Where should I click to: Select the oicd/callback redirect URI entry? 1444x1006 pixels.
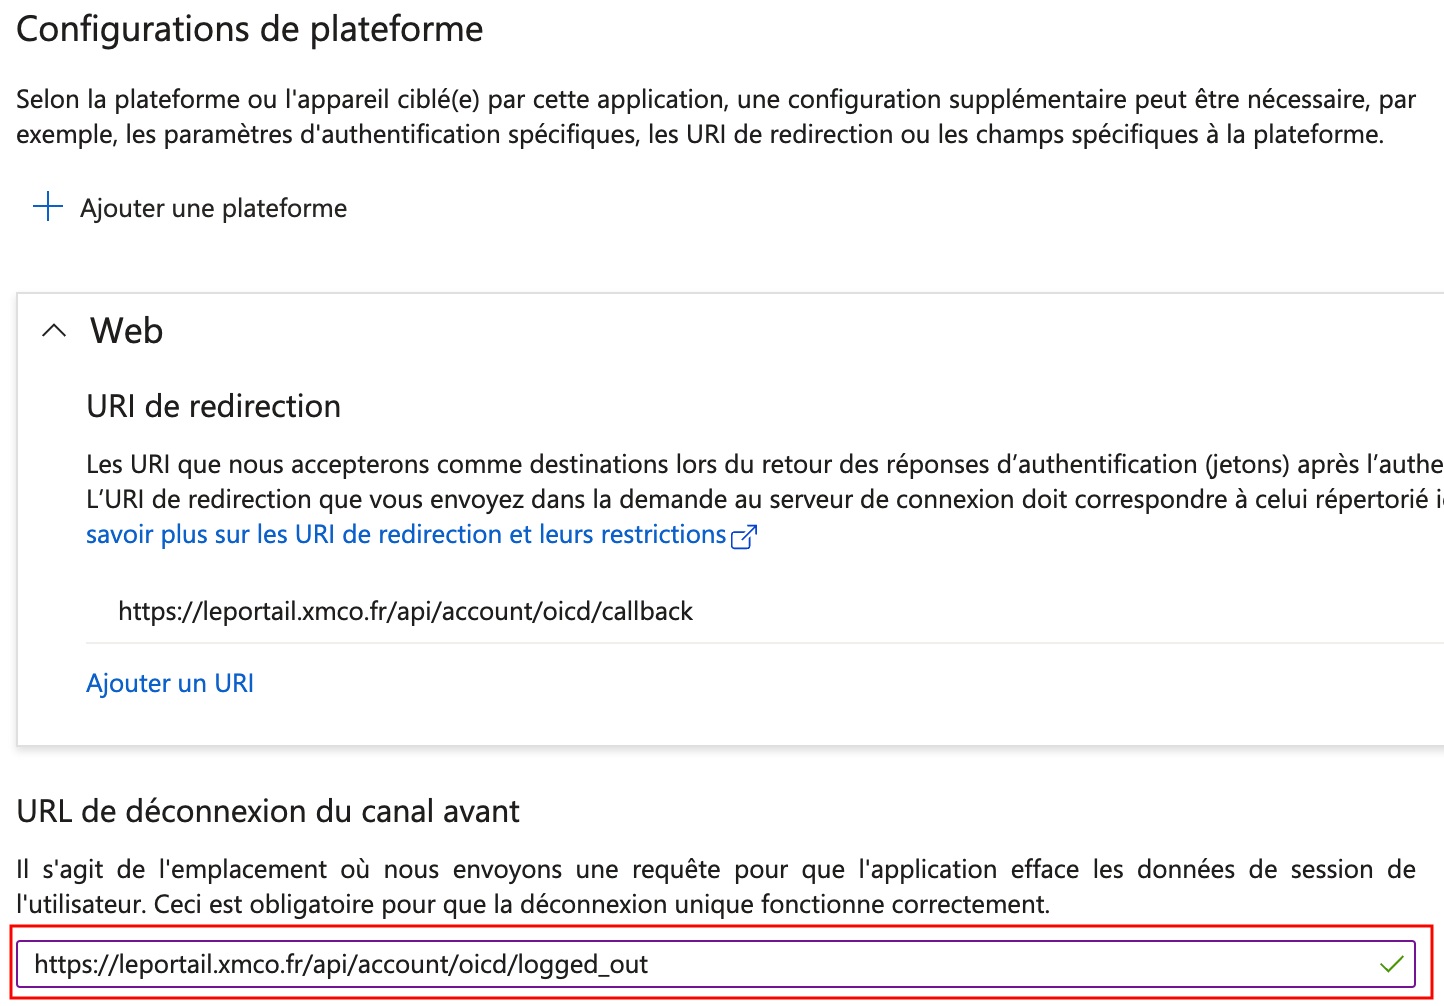[405, 611]
